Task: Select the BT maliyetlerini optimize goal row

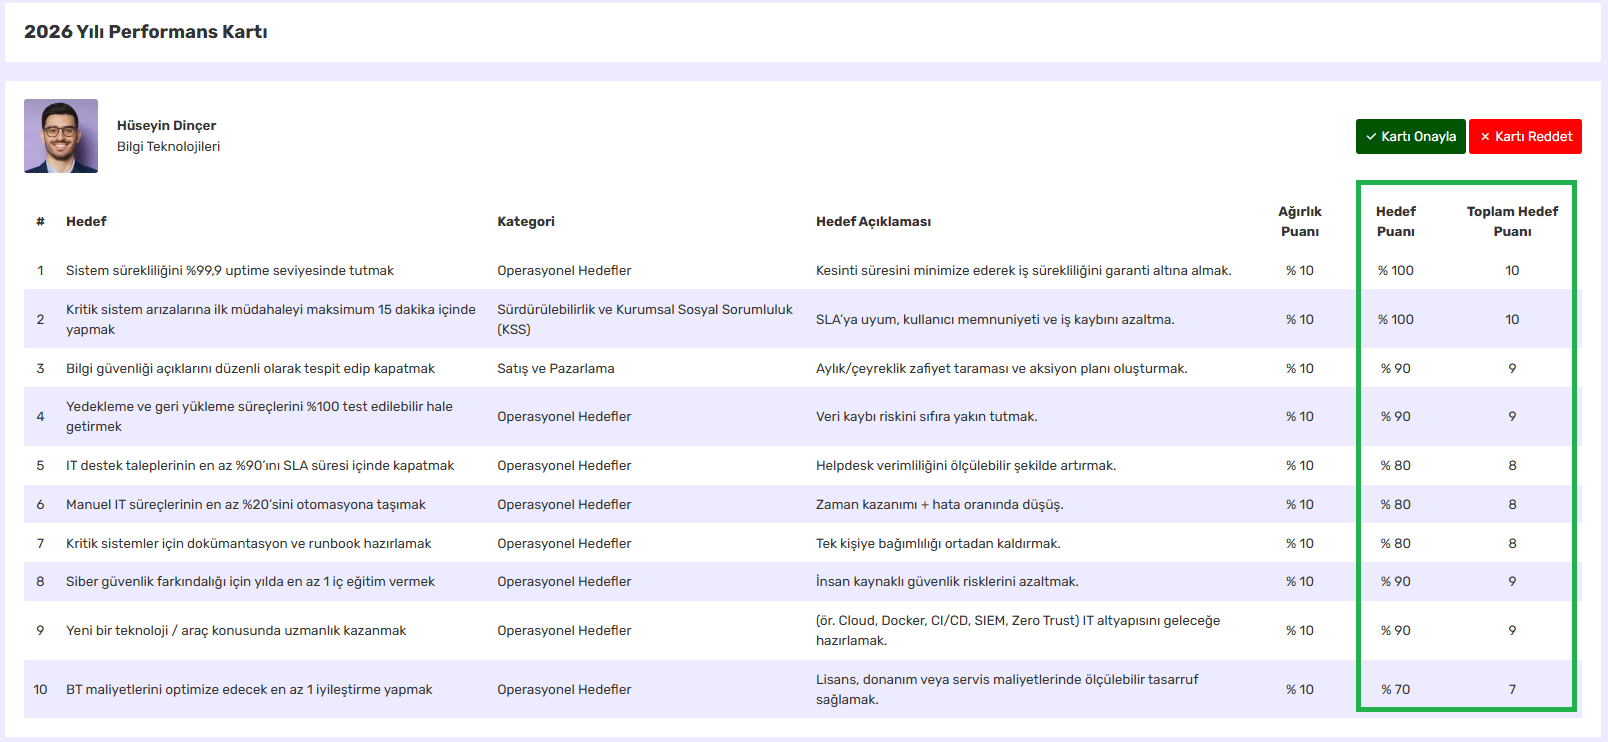Action: coord(249,690)
